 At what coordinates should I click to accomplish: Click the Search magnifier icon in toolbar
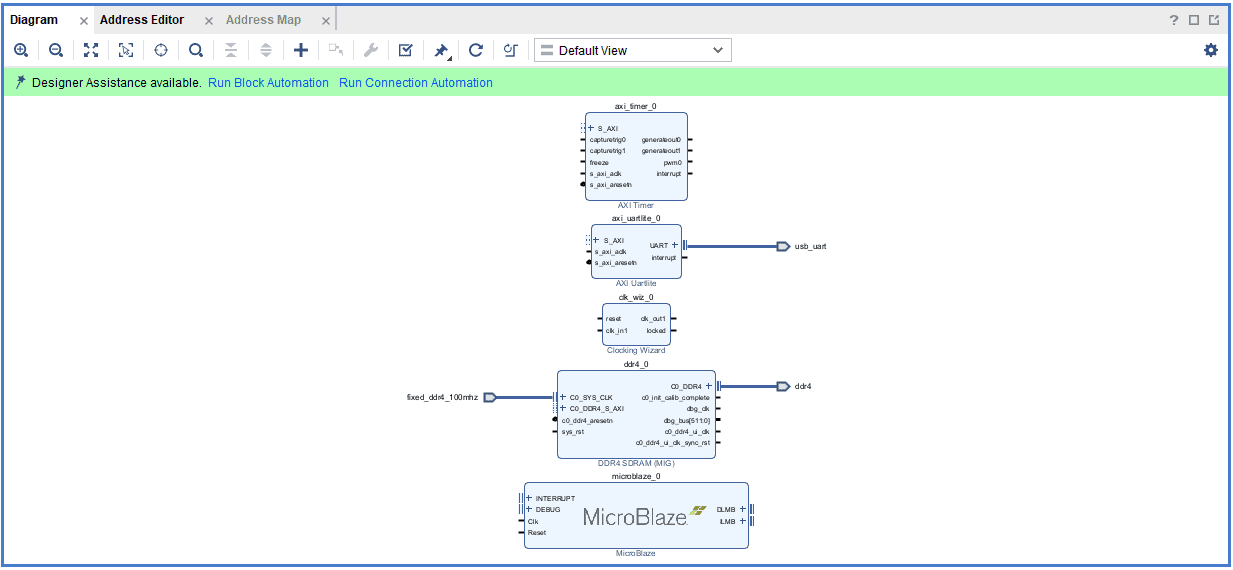(196, 50)
